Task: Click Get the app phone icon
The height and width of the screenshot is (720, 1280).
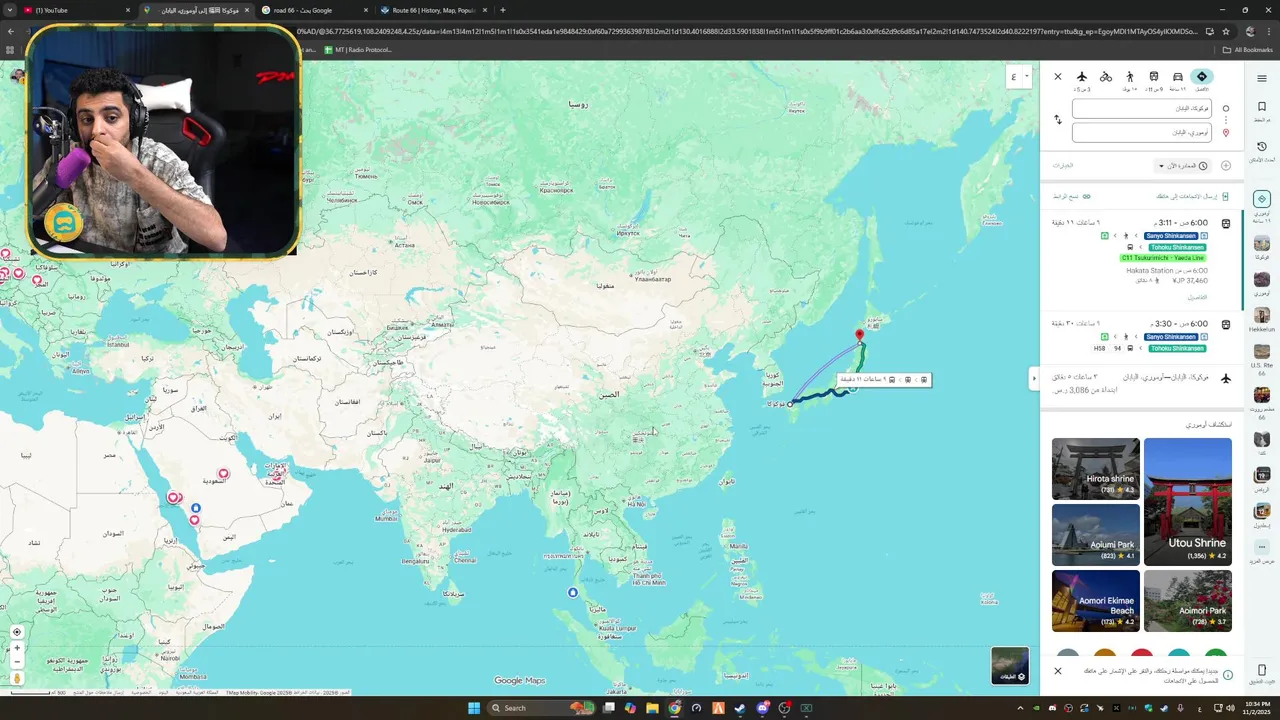Action: coord(1262,670)
